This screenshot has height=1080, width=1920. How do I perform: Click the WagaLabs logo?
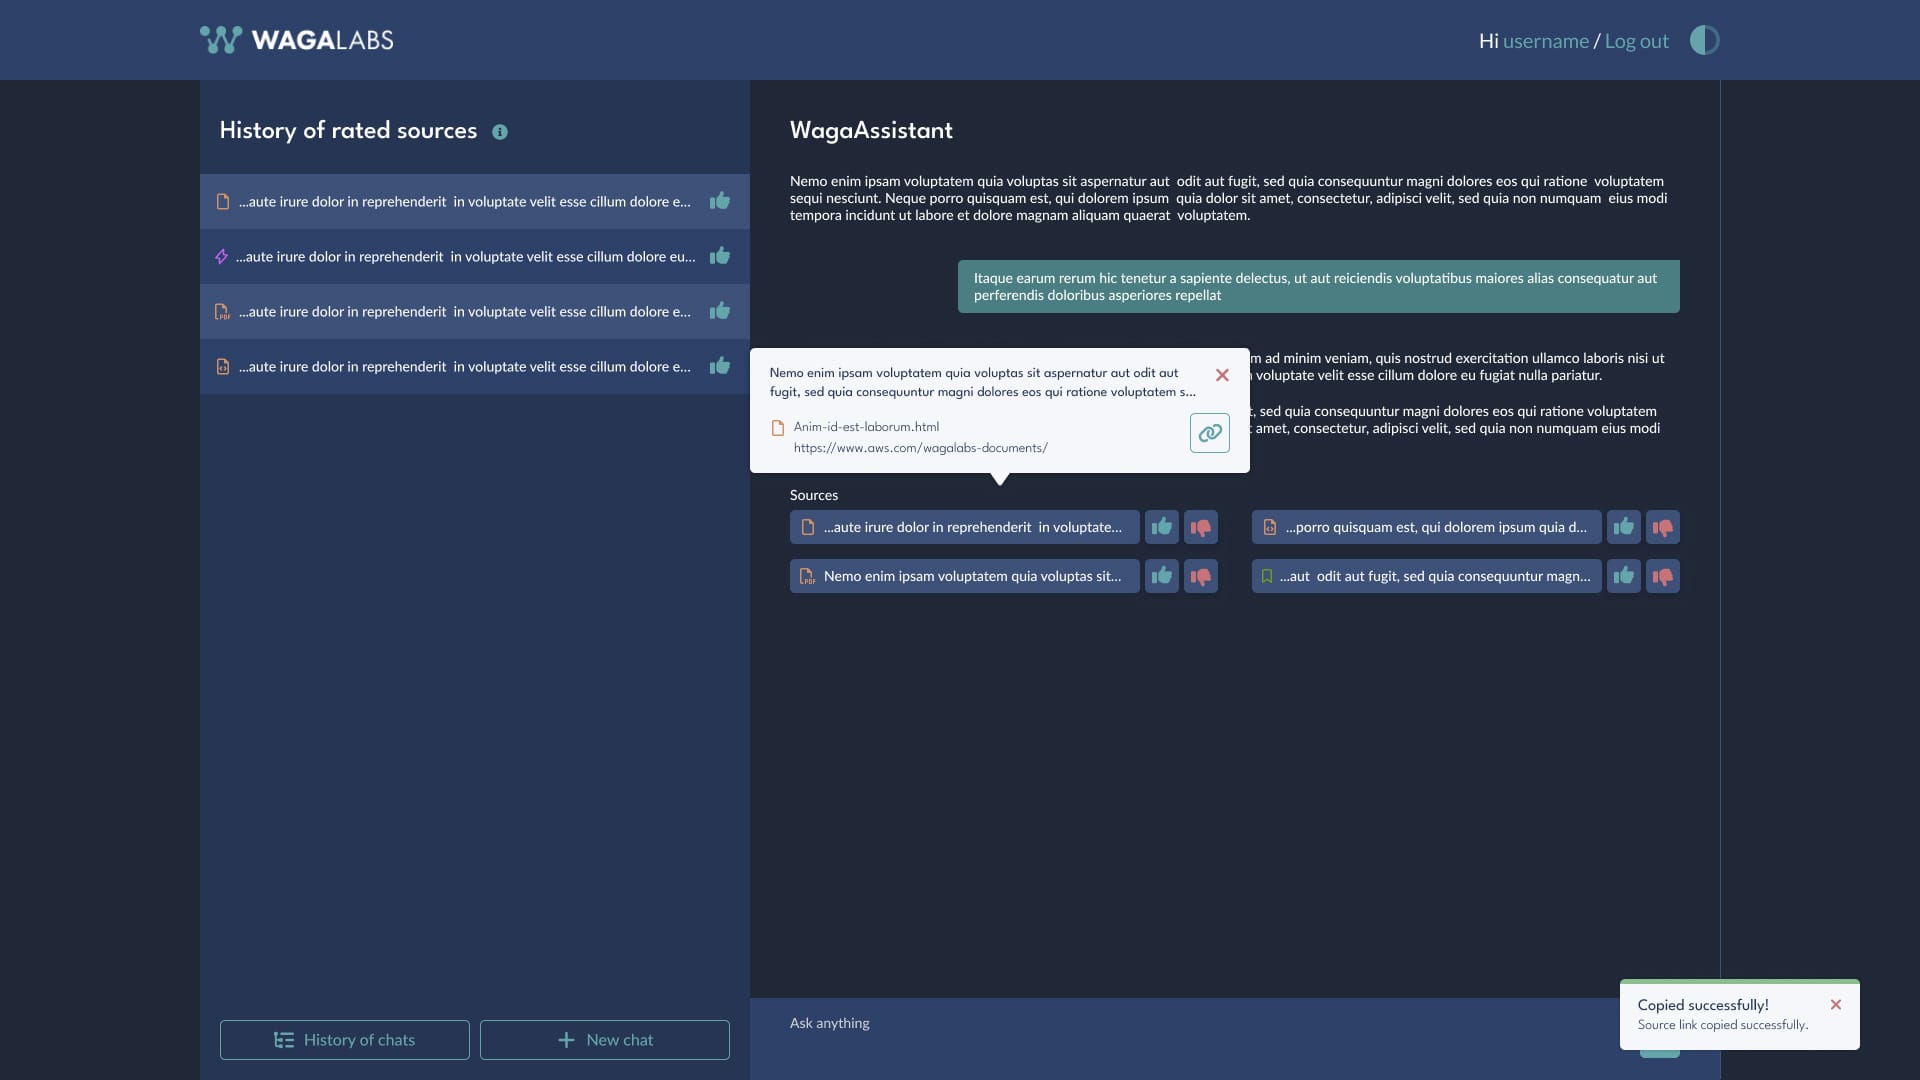[297, 40]
